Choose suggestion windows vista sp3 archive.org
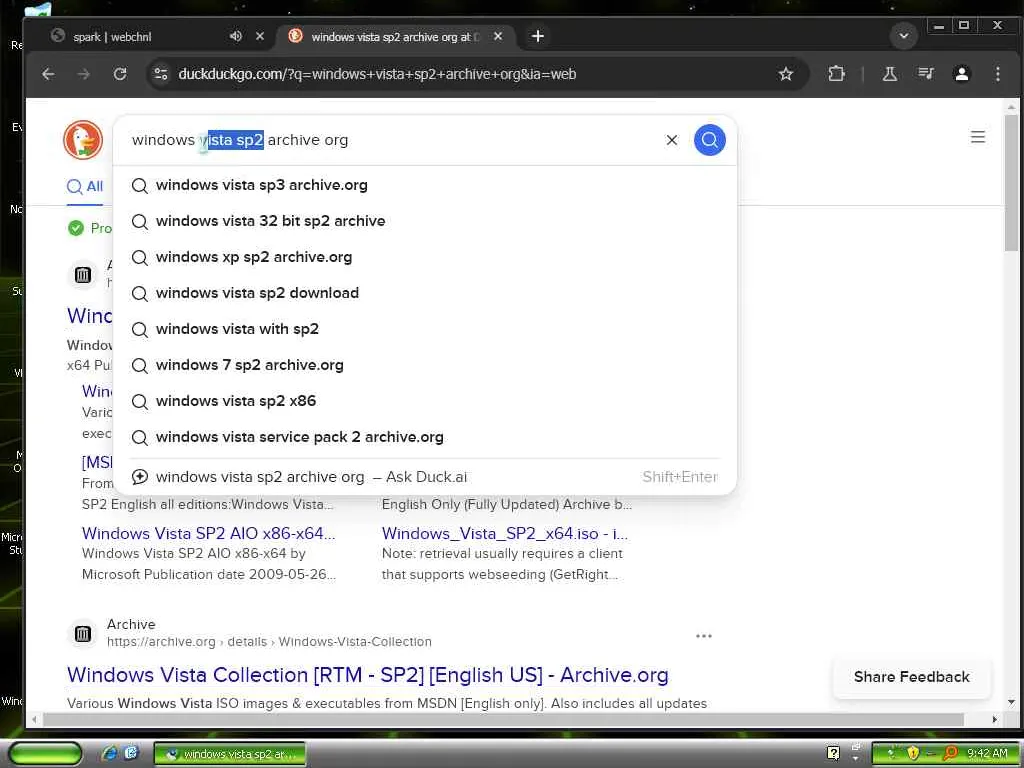Image resolution: width=1024 pixels, height=768 pixels. [x=425, y=185]
